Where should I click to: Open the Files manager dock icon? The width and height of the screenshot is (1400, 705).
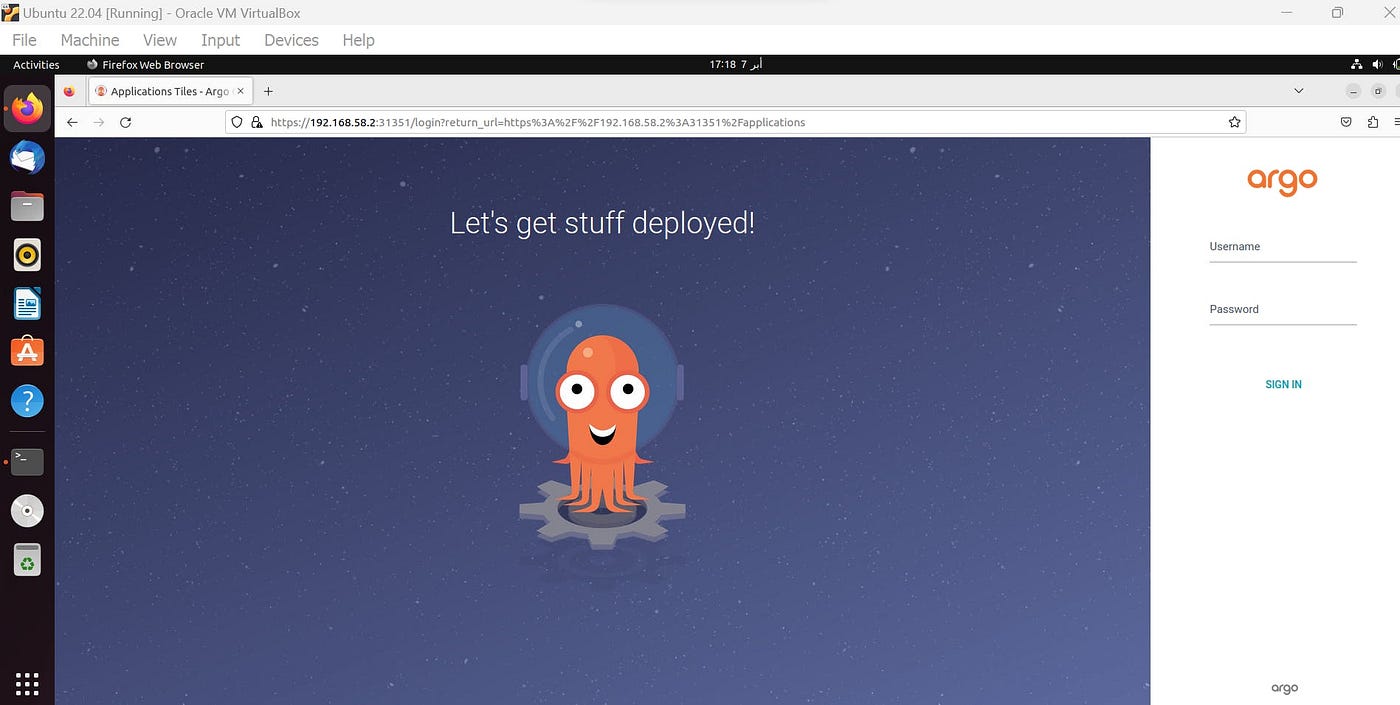(x=27, y=207)
